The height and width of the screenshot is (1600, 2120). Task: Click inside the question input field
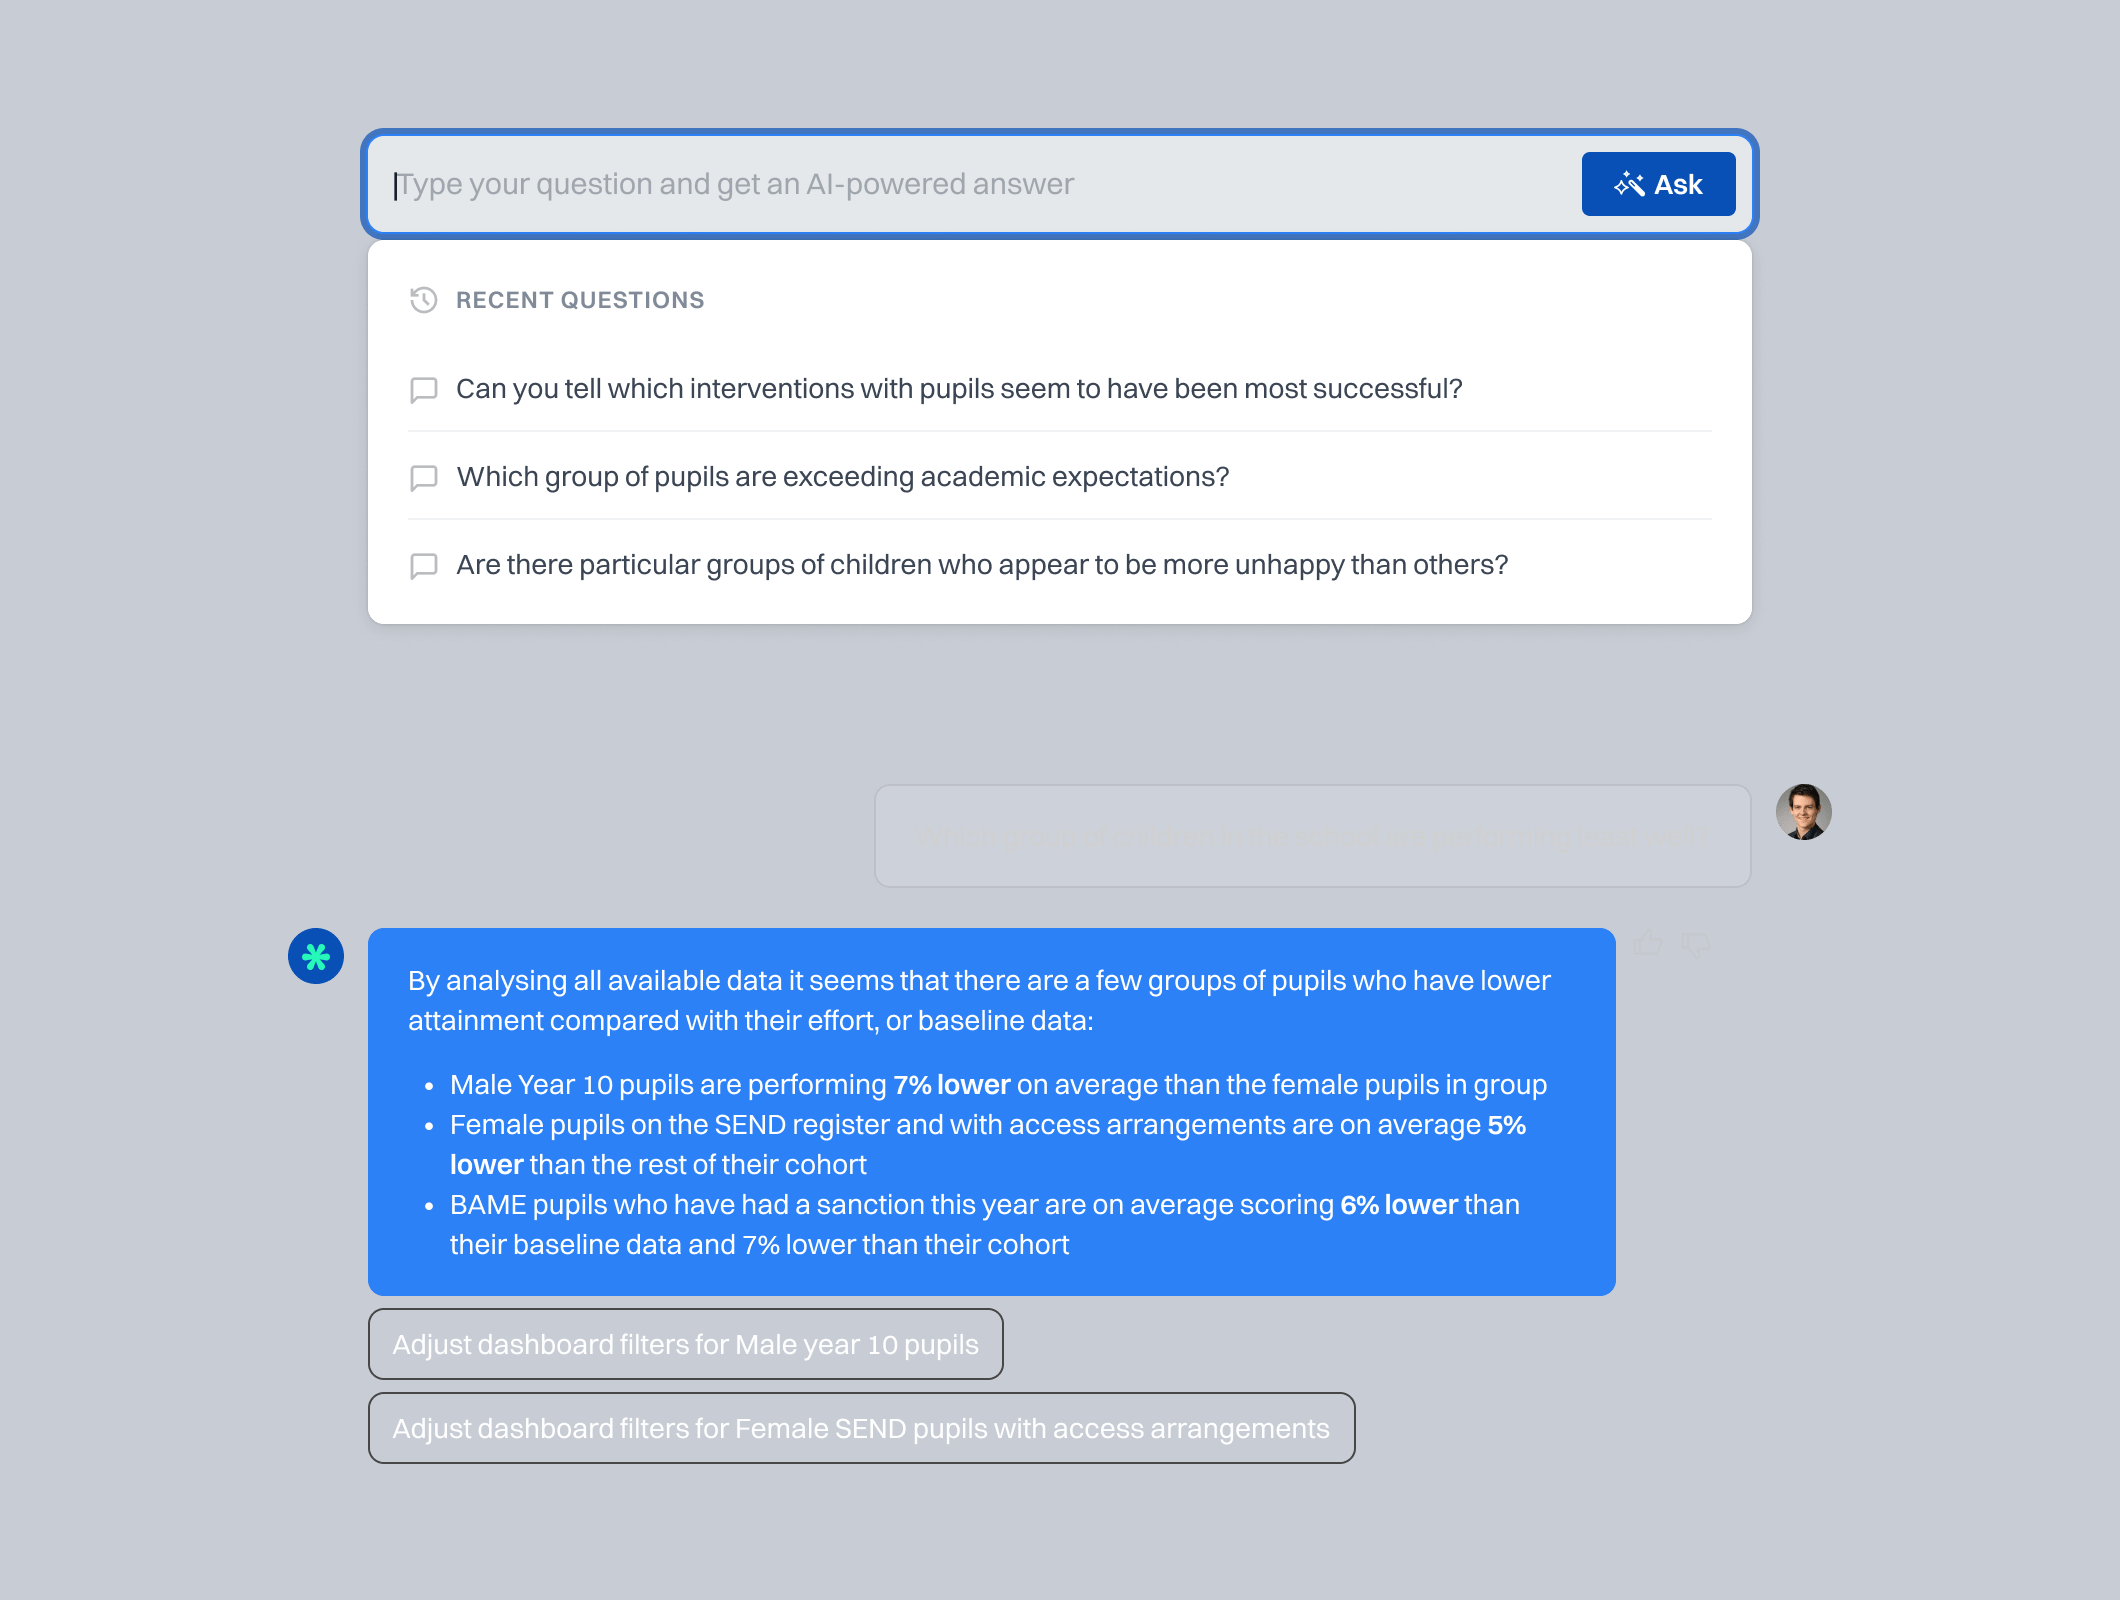(900, 183)
